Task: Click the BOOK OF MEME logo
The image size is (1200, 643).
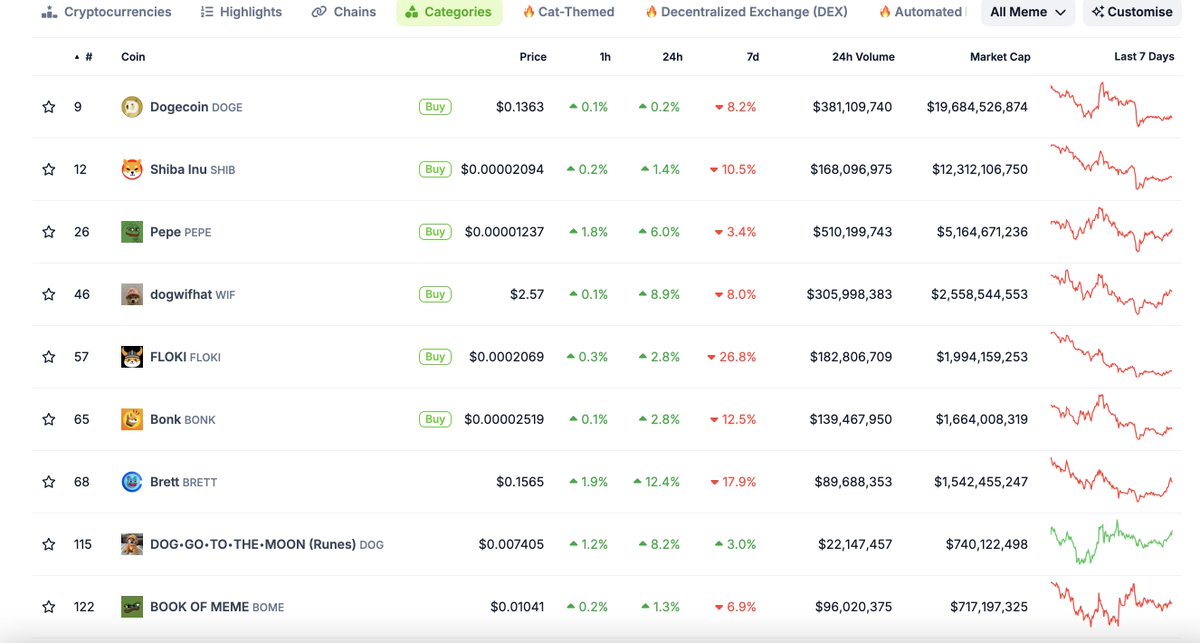Action: [132, 607]
